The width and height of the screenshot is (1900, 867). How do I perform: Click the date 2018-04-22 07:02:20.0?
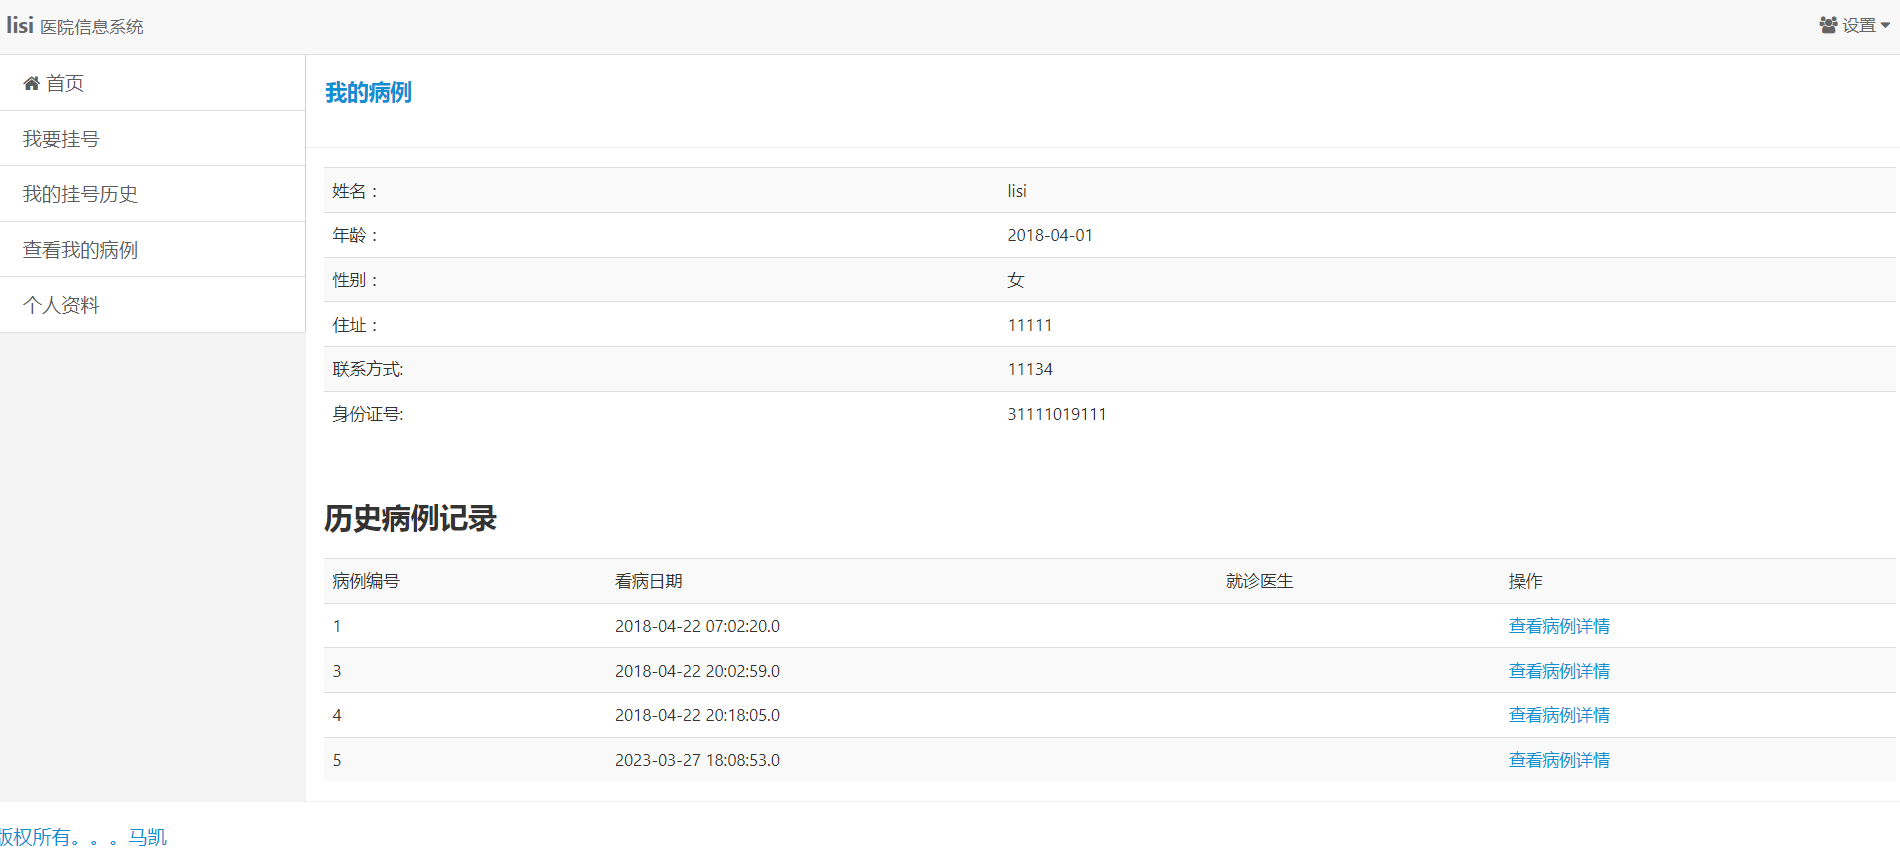point(698,626)
